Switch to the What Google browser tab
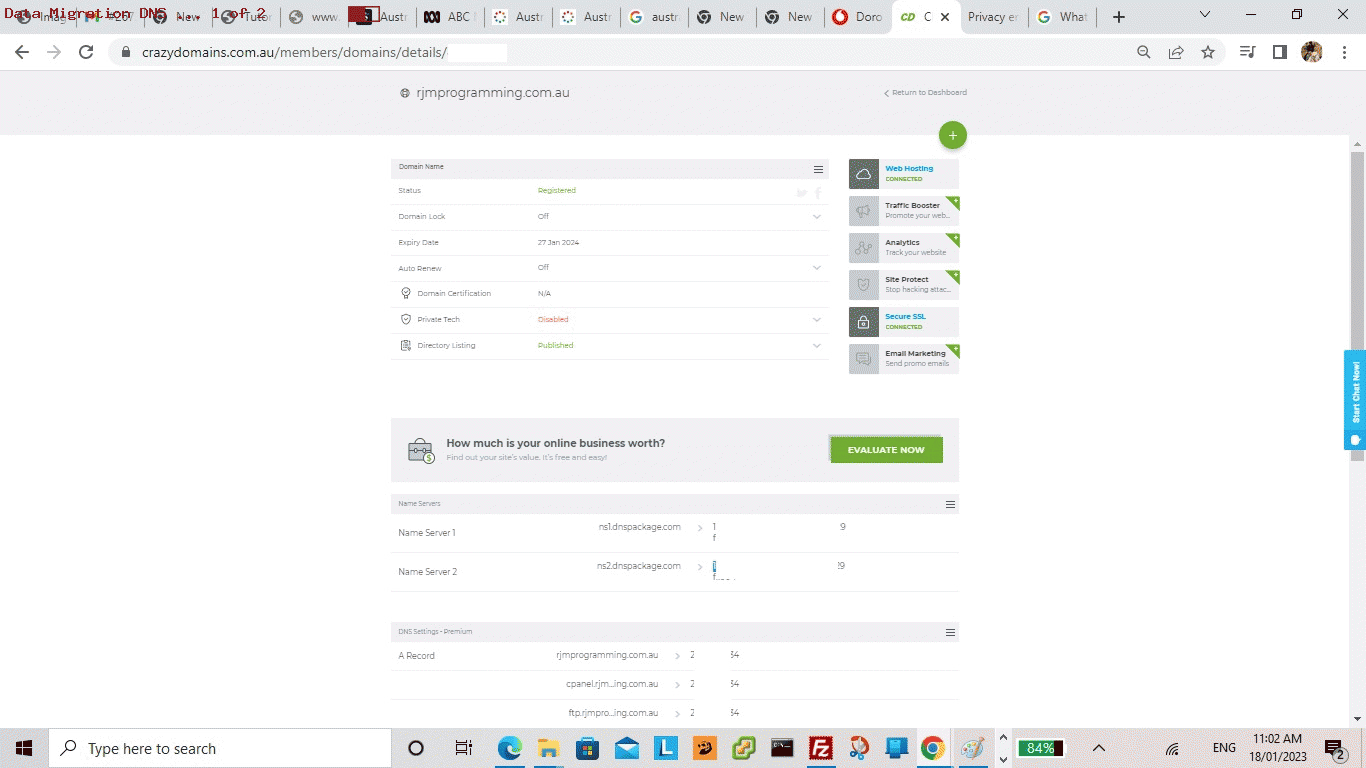The height and width of the screenshot is (768, 1366). (1062, 17)
